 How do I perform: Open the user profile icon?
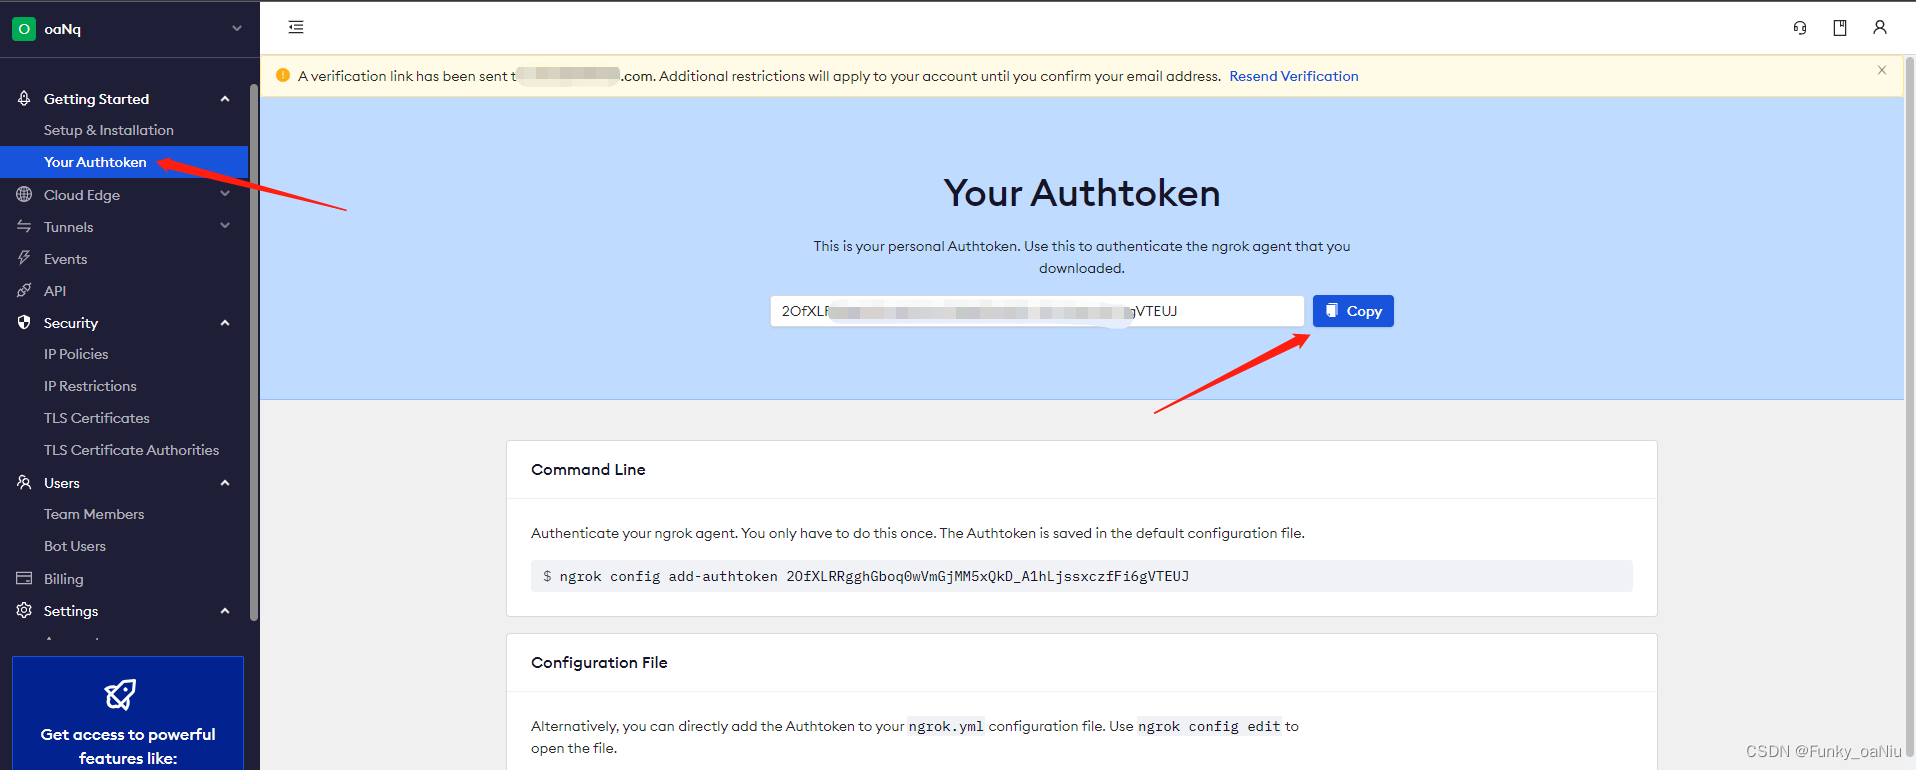pos(1880,28)
